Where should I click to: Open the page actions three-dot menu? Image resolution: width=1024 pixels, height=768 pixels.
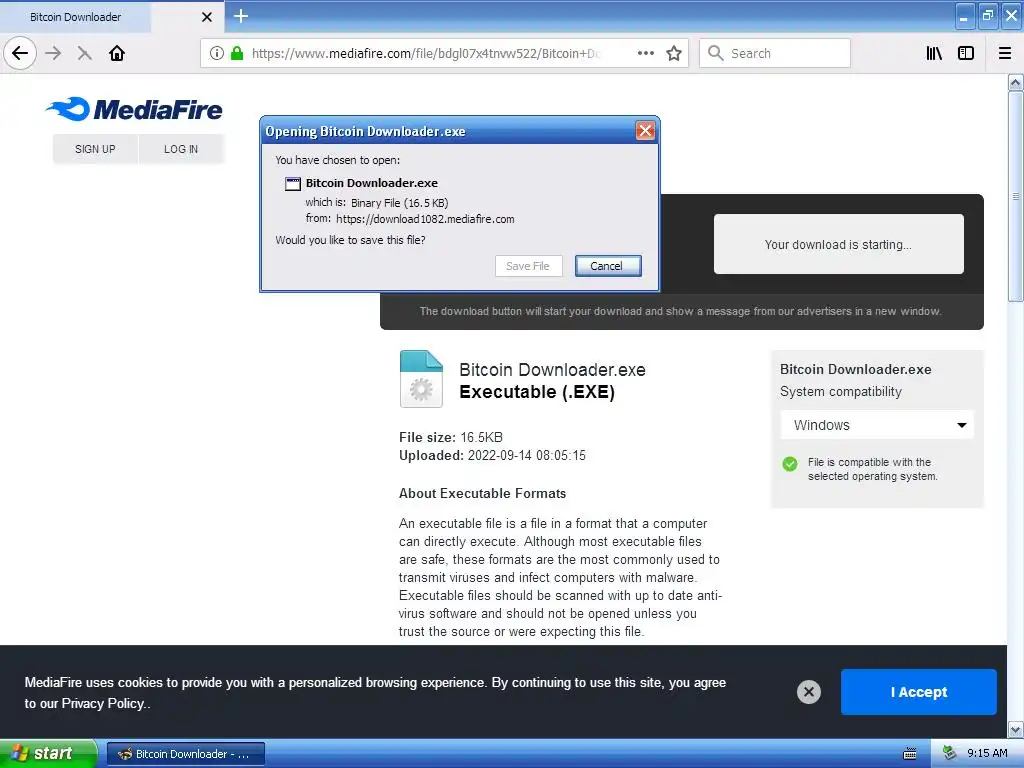coord(646,53)
